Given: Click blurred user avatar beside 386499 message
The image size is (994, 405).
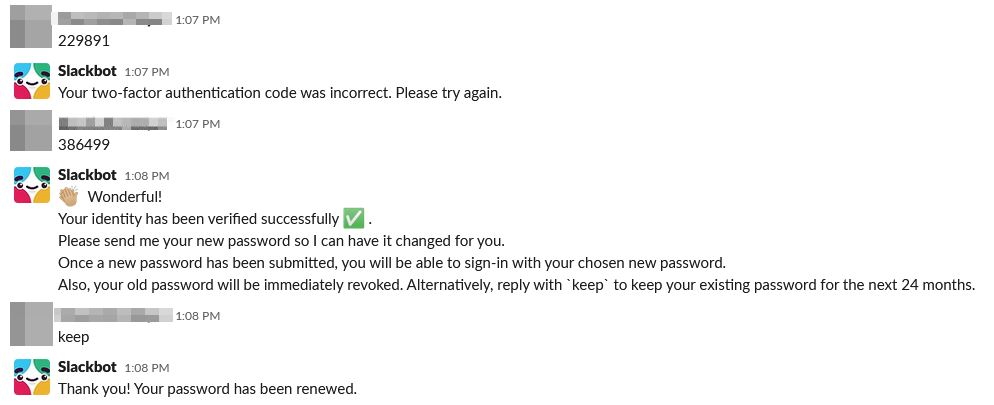Looking at the screenshot, I should 30,131.
